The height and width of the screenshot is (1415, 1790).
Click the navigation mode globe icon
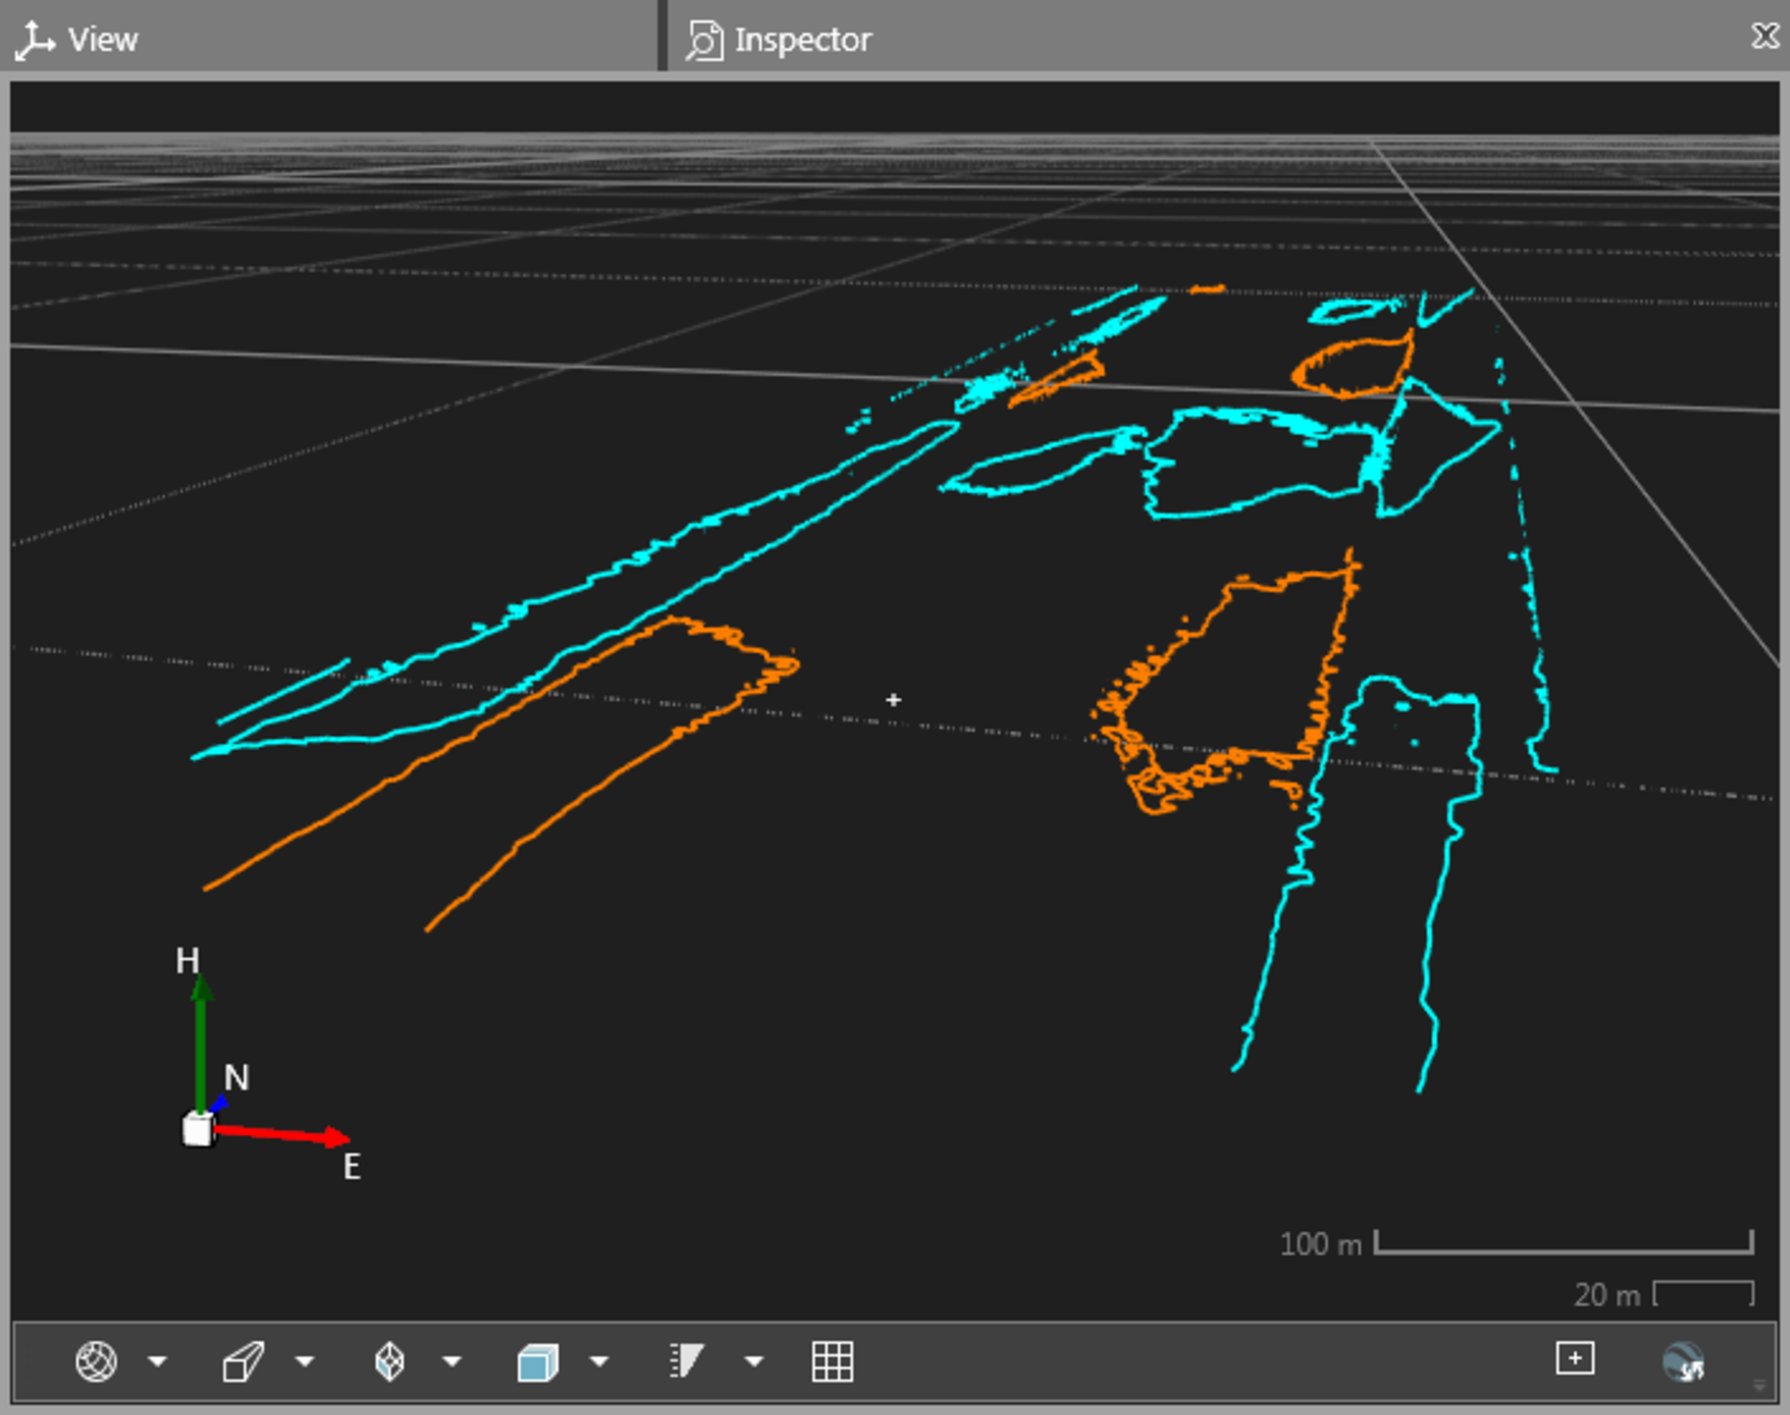(96, 1362)
